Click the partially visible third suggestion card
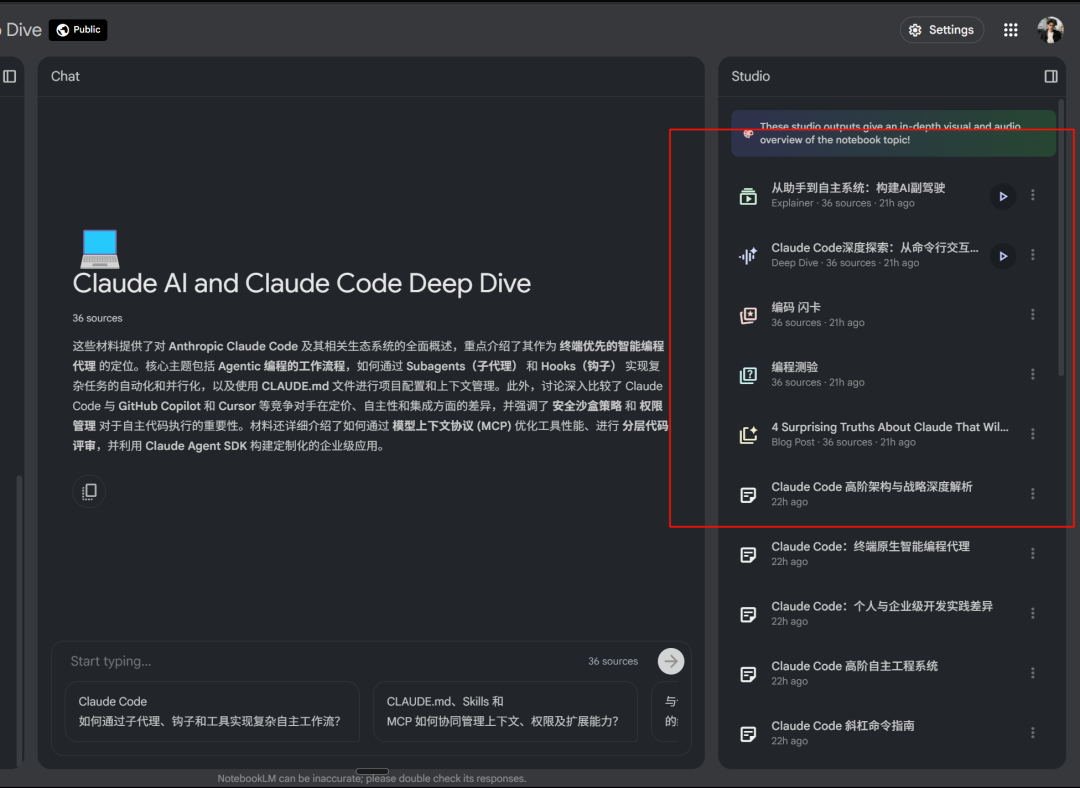 (665, 712)
